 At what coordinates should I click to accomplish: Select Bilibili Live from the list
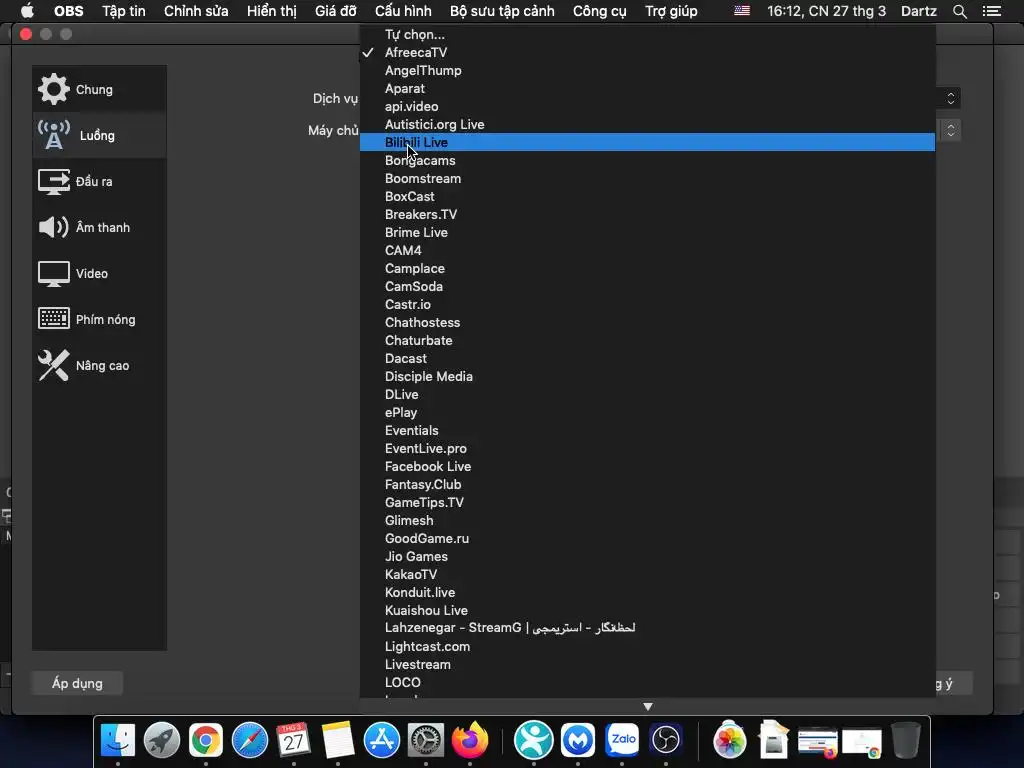(647, 142)
